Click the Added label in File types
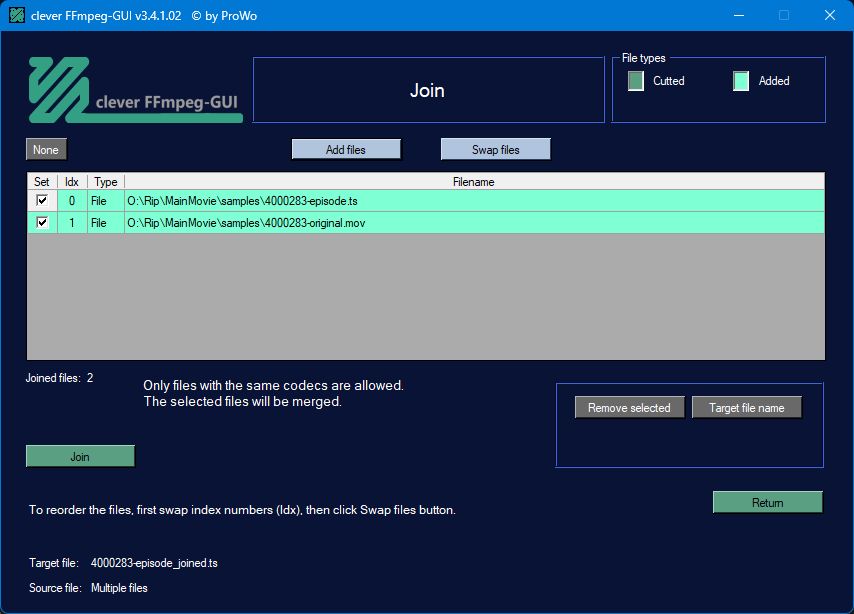 point(774,81)
